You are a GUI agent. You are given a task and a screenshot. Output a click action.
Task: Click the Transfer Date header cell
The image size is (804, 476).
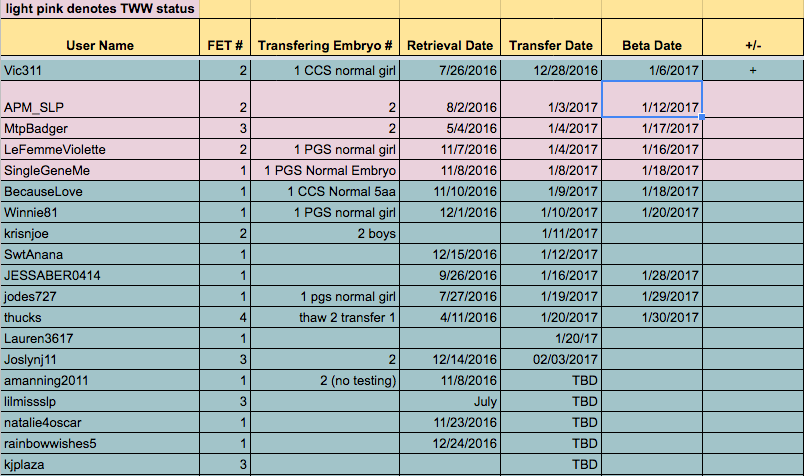tap(551, 45)
